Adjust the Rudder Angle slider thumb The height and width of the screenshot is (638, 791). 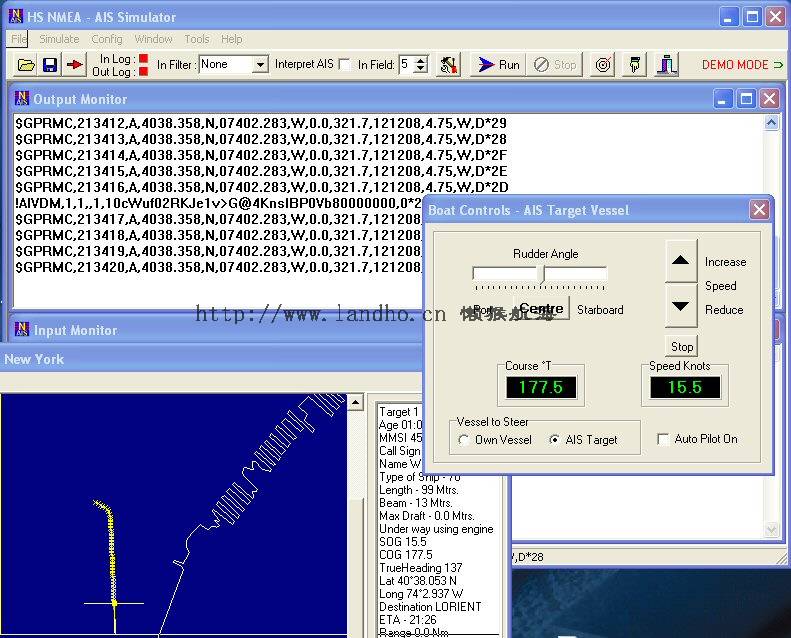click(541, 274)
